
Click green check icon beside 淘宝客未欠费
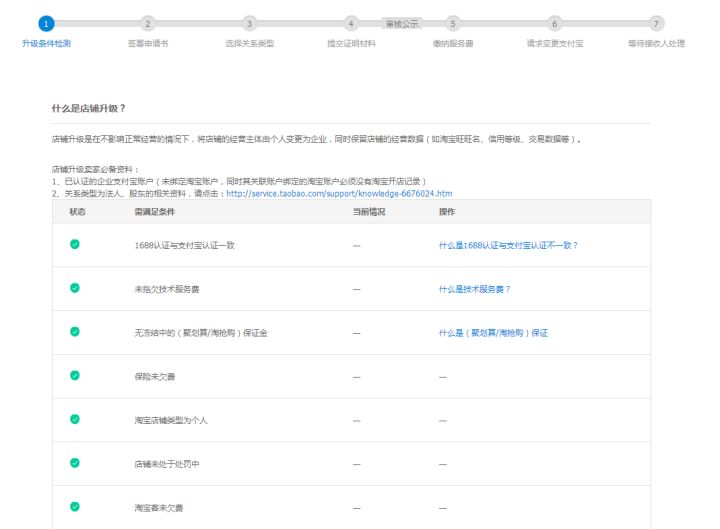(75, 507)
